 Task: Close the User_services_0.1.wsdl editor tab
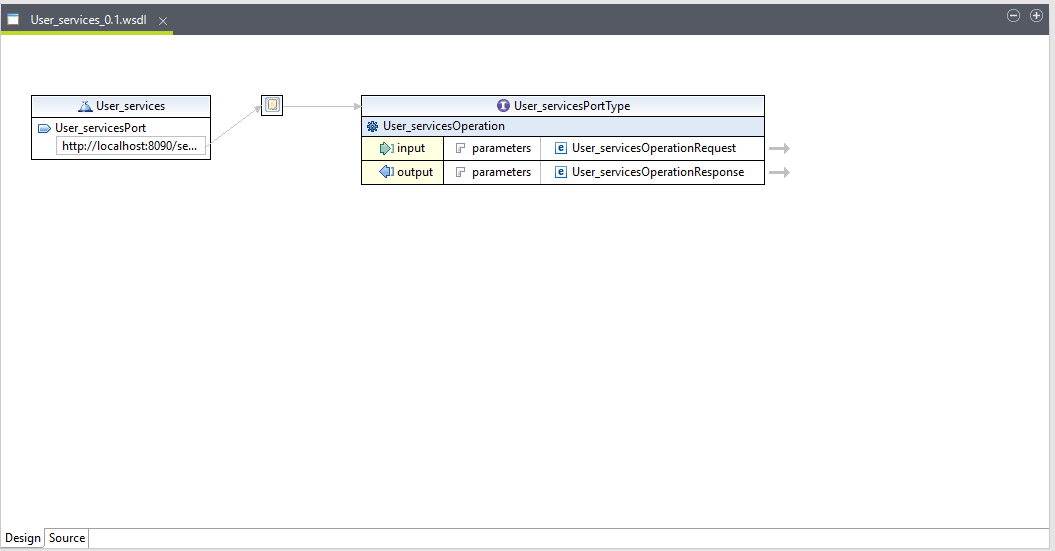click(x=164, y=20)
